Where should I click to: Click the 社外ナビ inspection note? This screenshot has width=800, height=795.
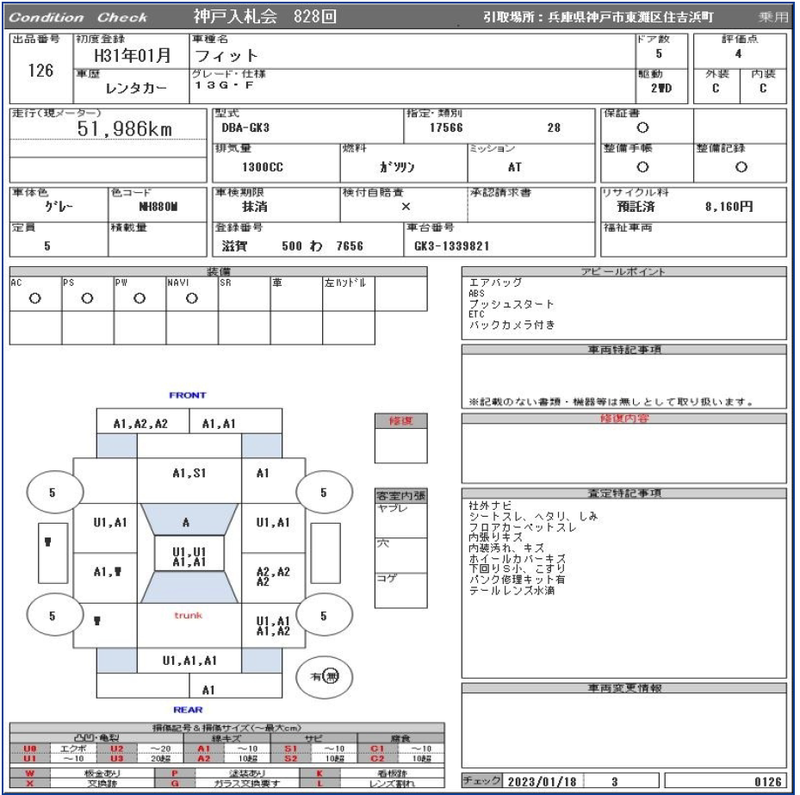click(490, 505)
